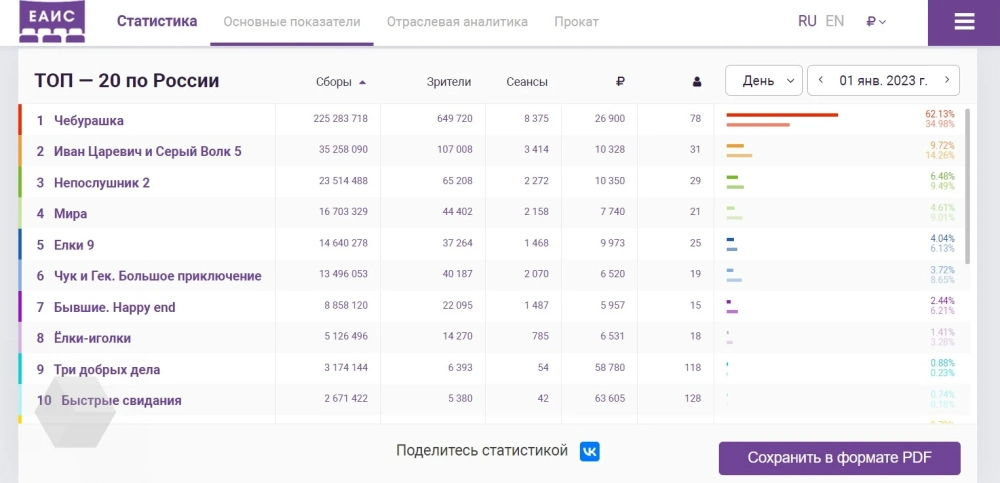The width and height of the screenshot is (1000, 483).
Task: Open the hamburger menu
Action: coord(963,22)
